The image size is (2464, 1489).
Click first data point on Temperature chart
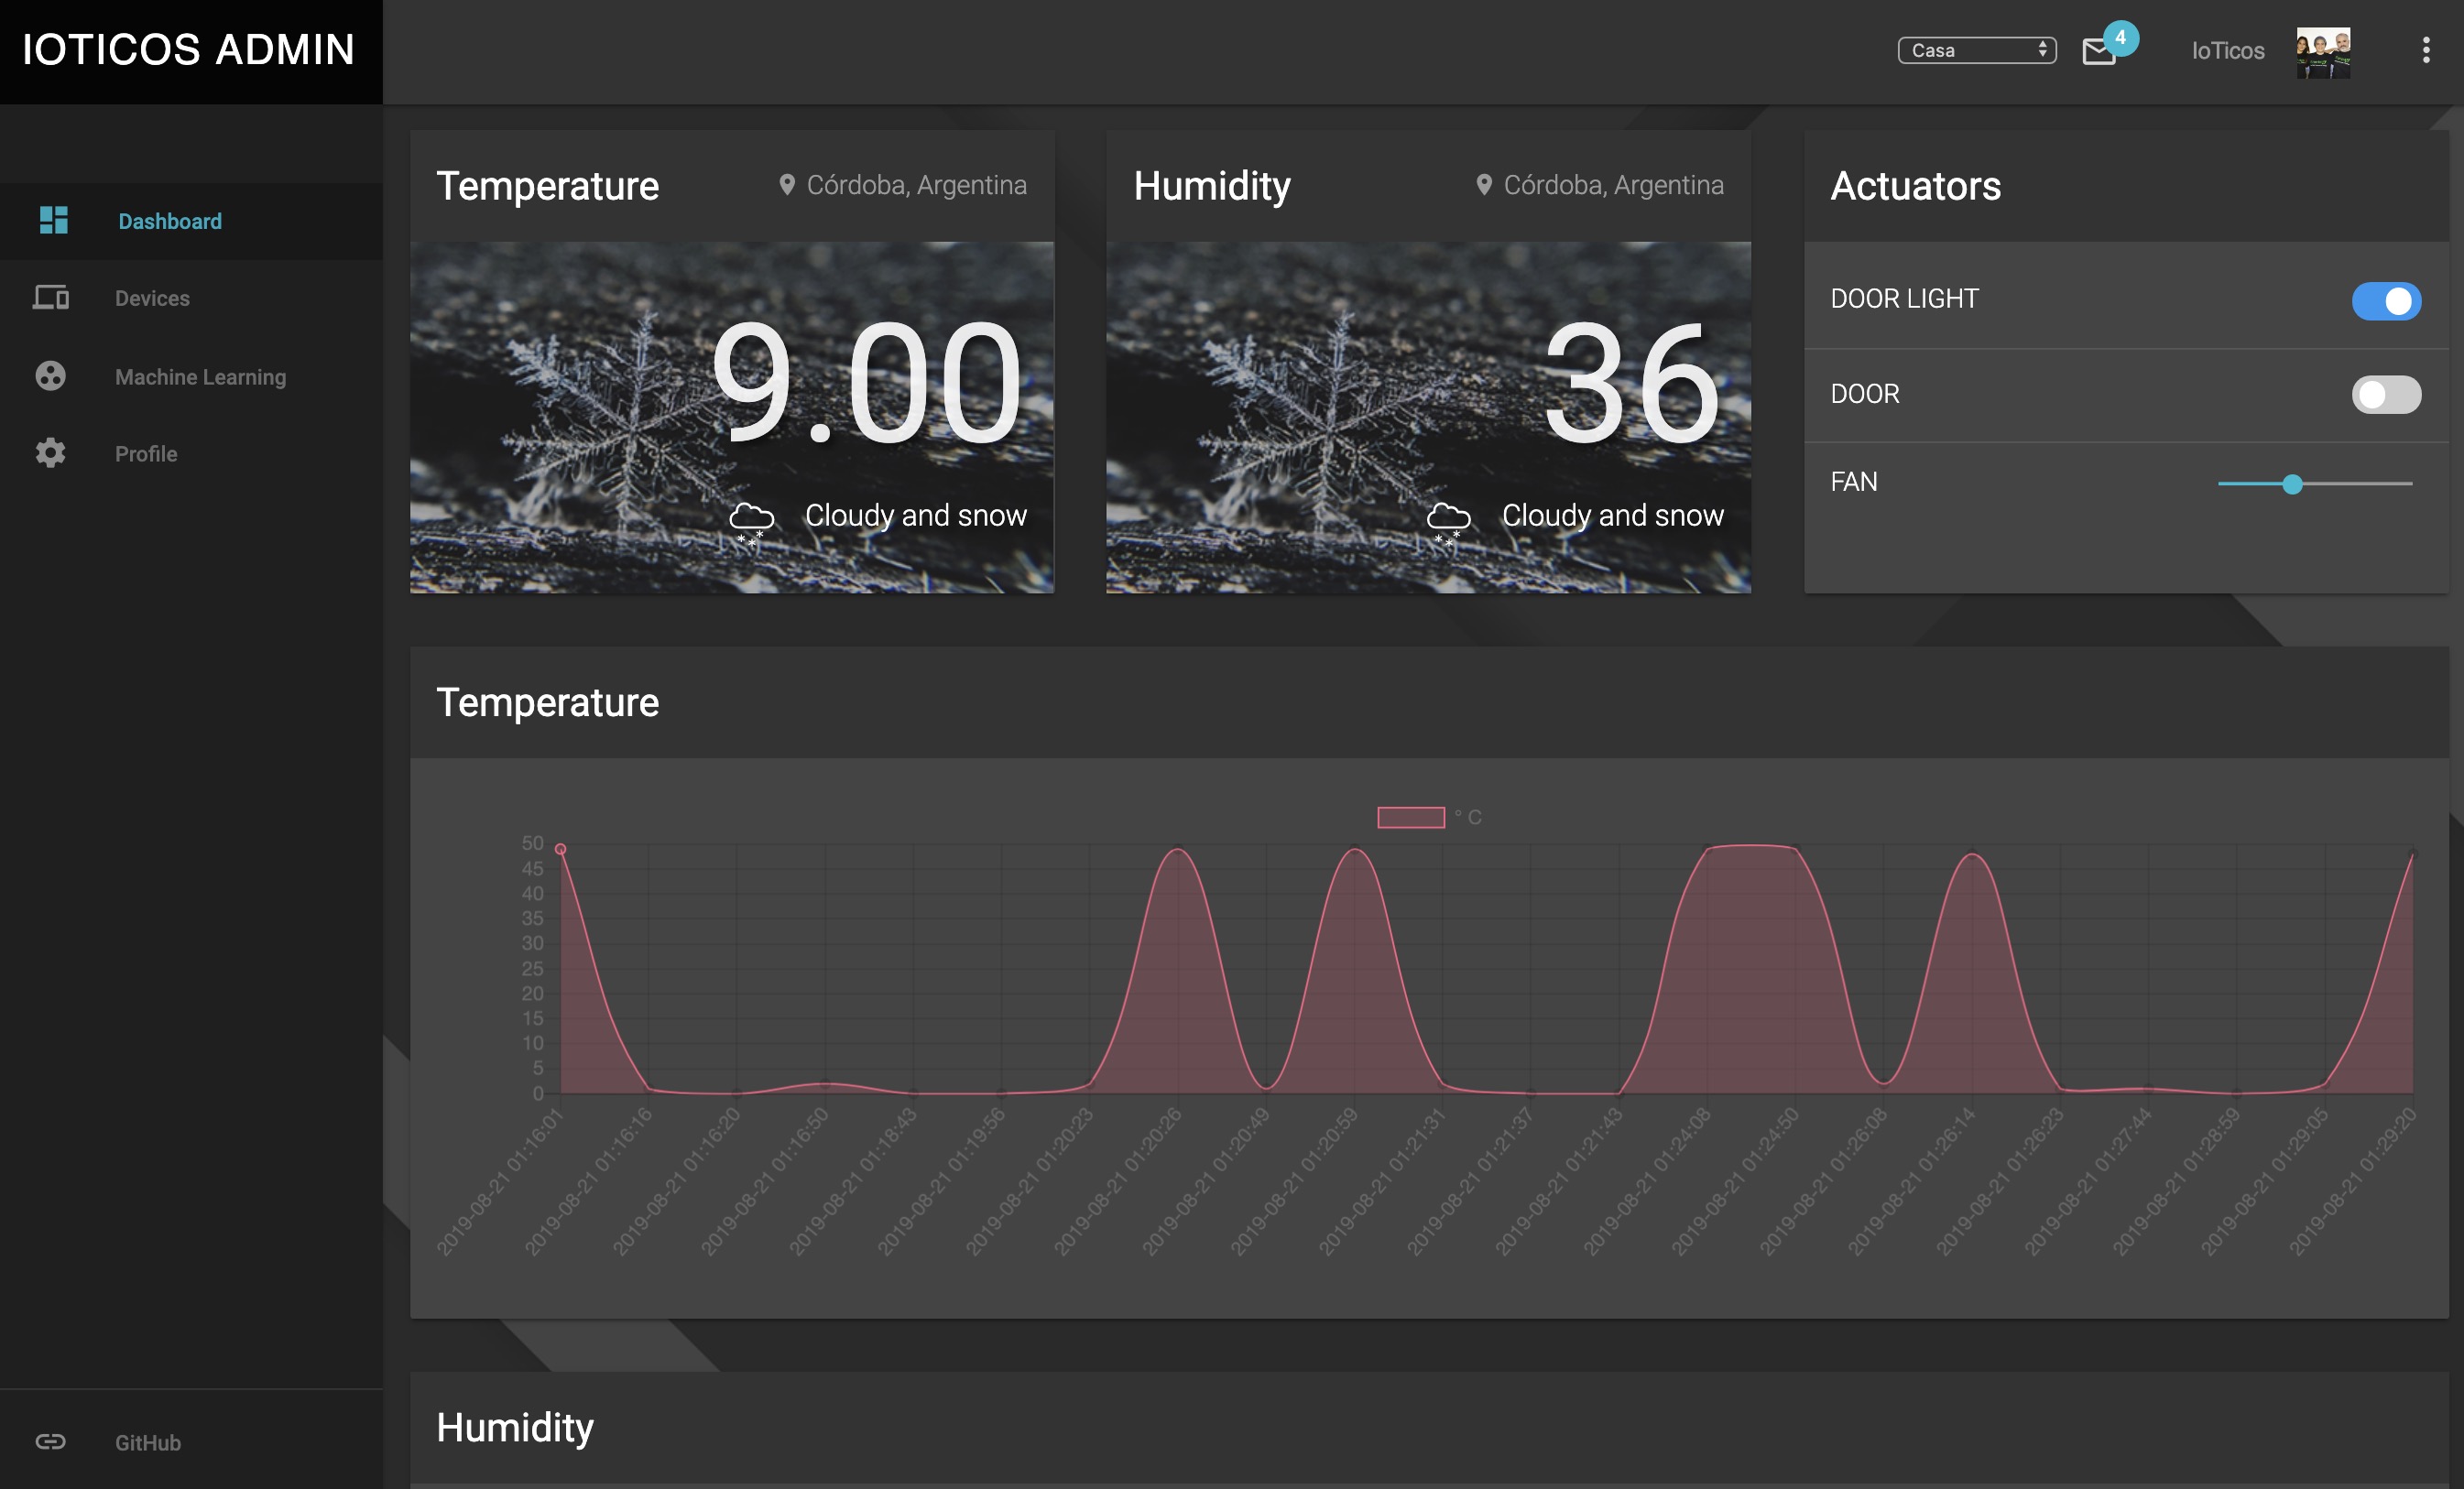coord(561,849)
